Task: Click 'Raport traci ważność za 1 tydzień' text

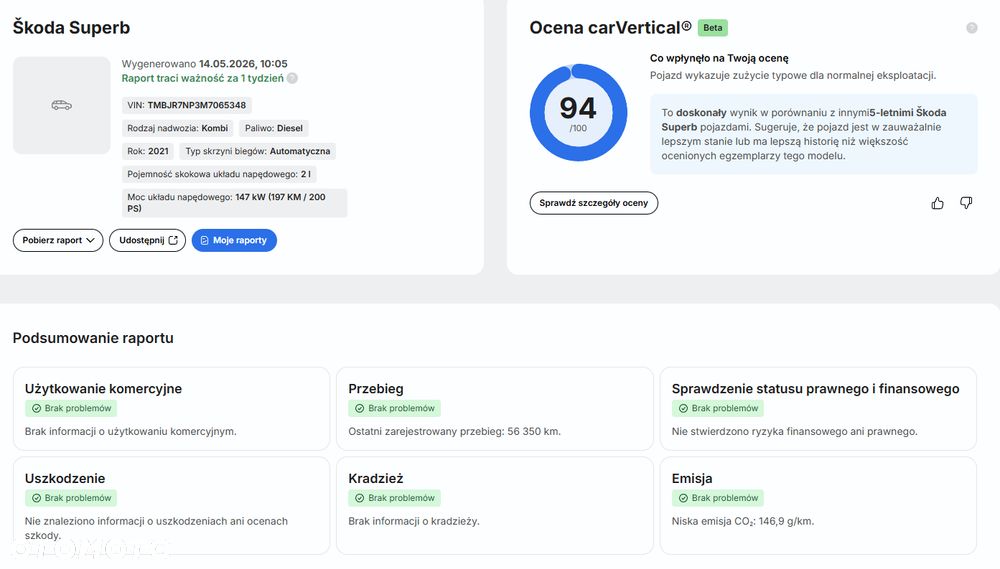Action: 203,78
